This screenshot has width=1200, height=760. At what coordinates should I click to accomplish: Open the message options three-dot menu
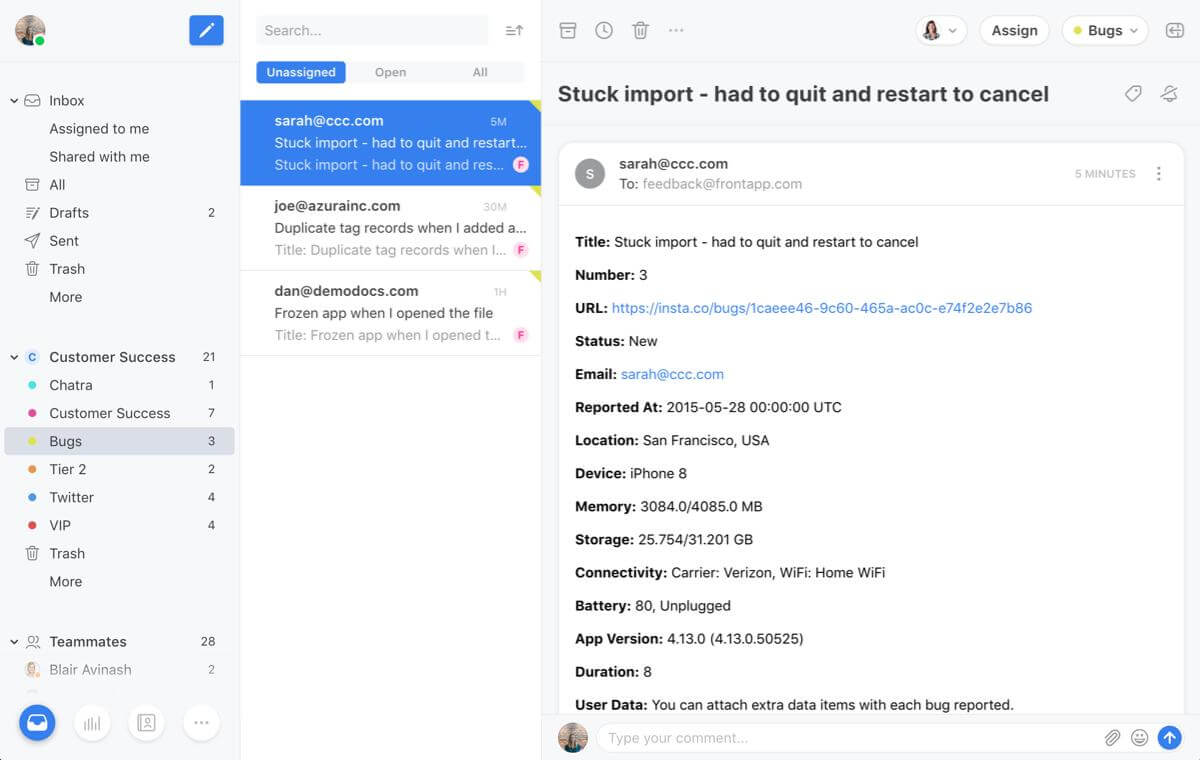1159,174
